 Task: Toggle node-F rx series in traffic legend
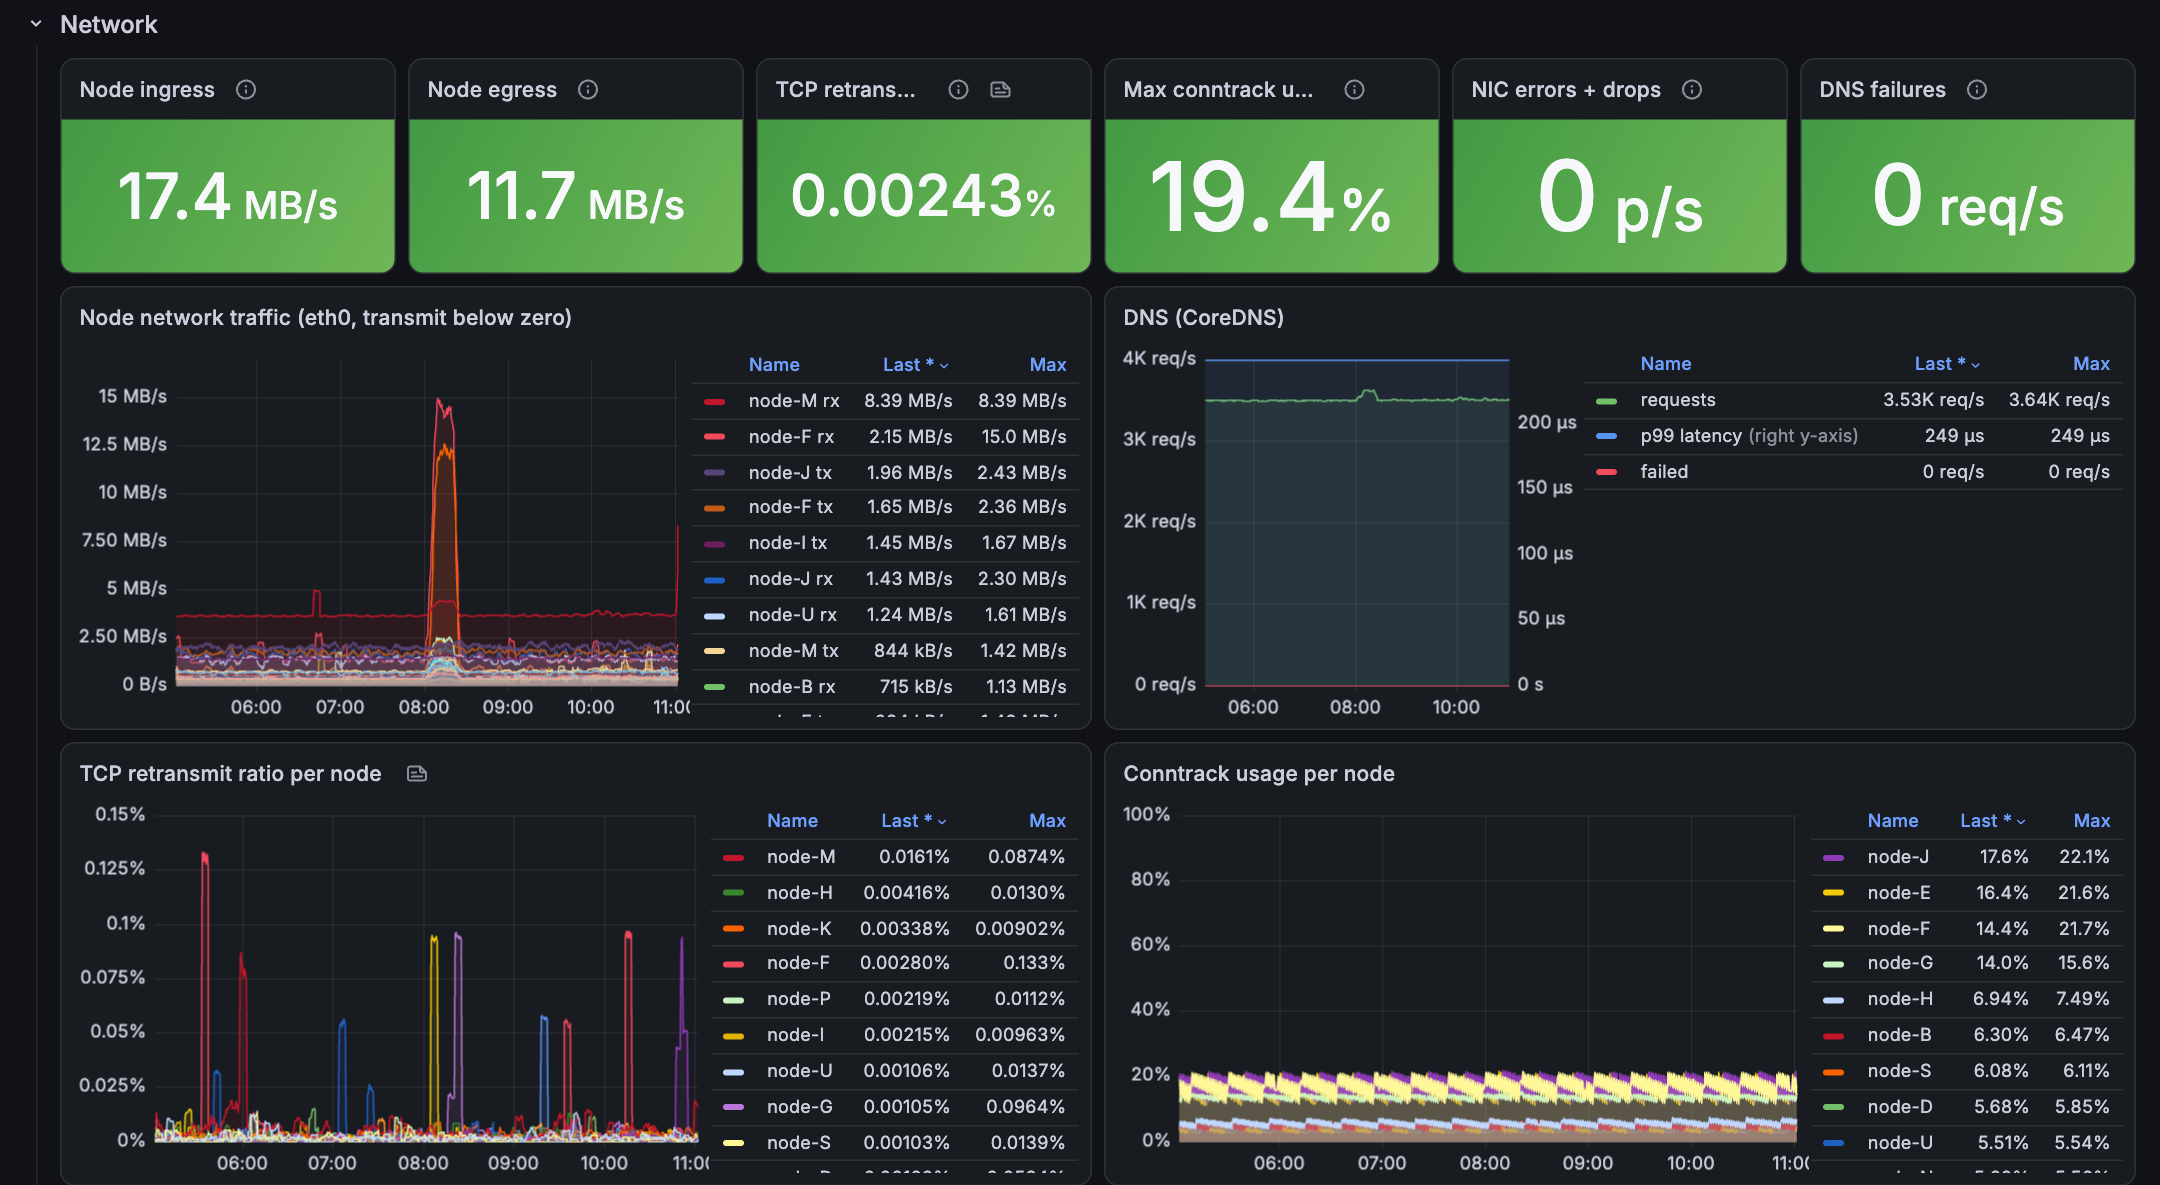(x=791, y=437)
